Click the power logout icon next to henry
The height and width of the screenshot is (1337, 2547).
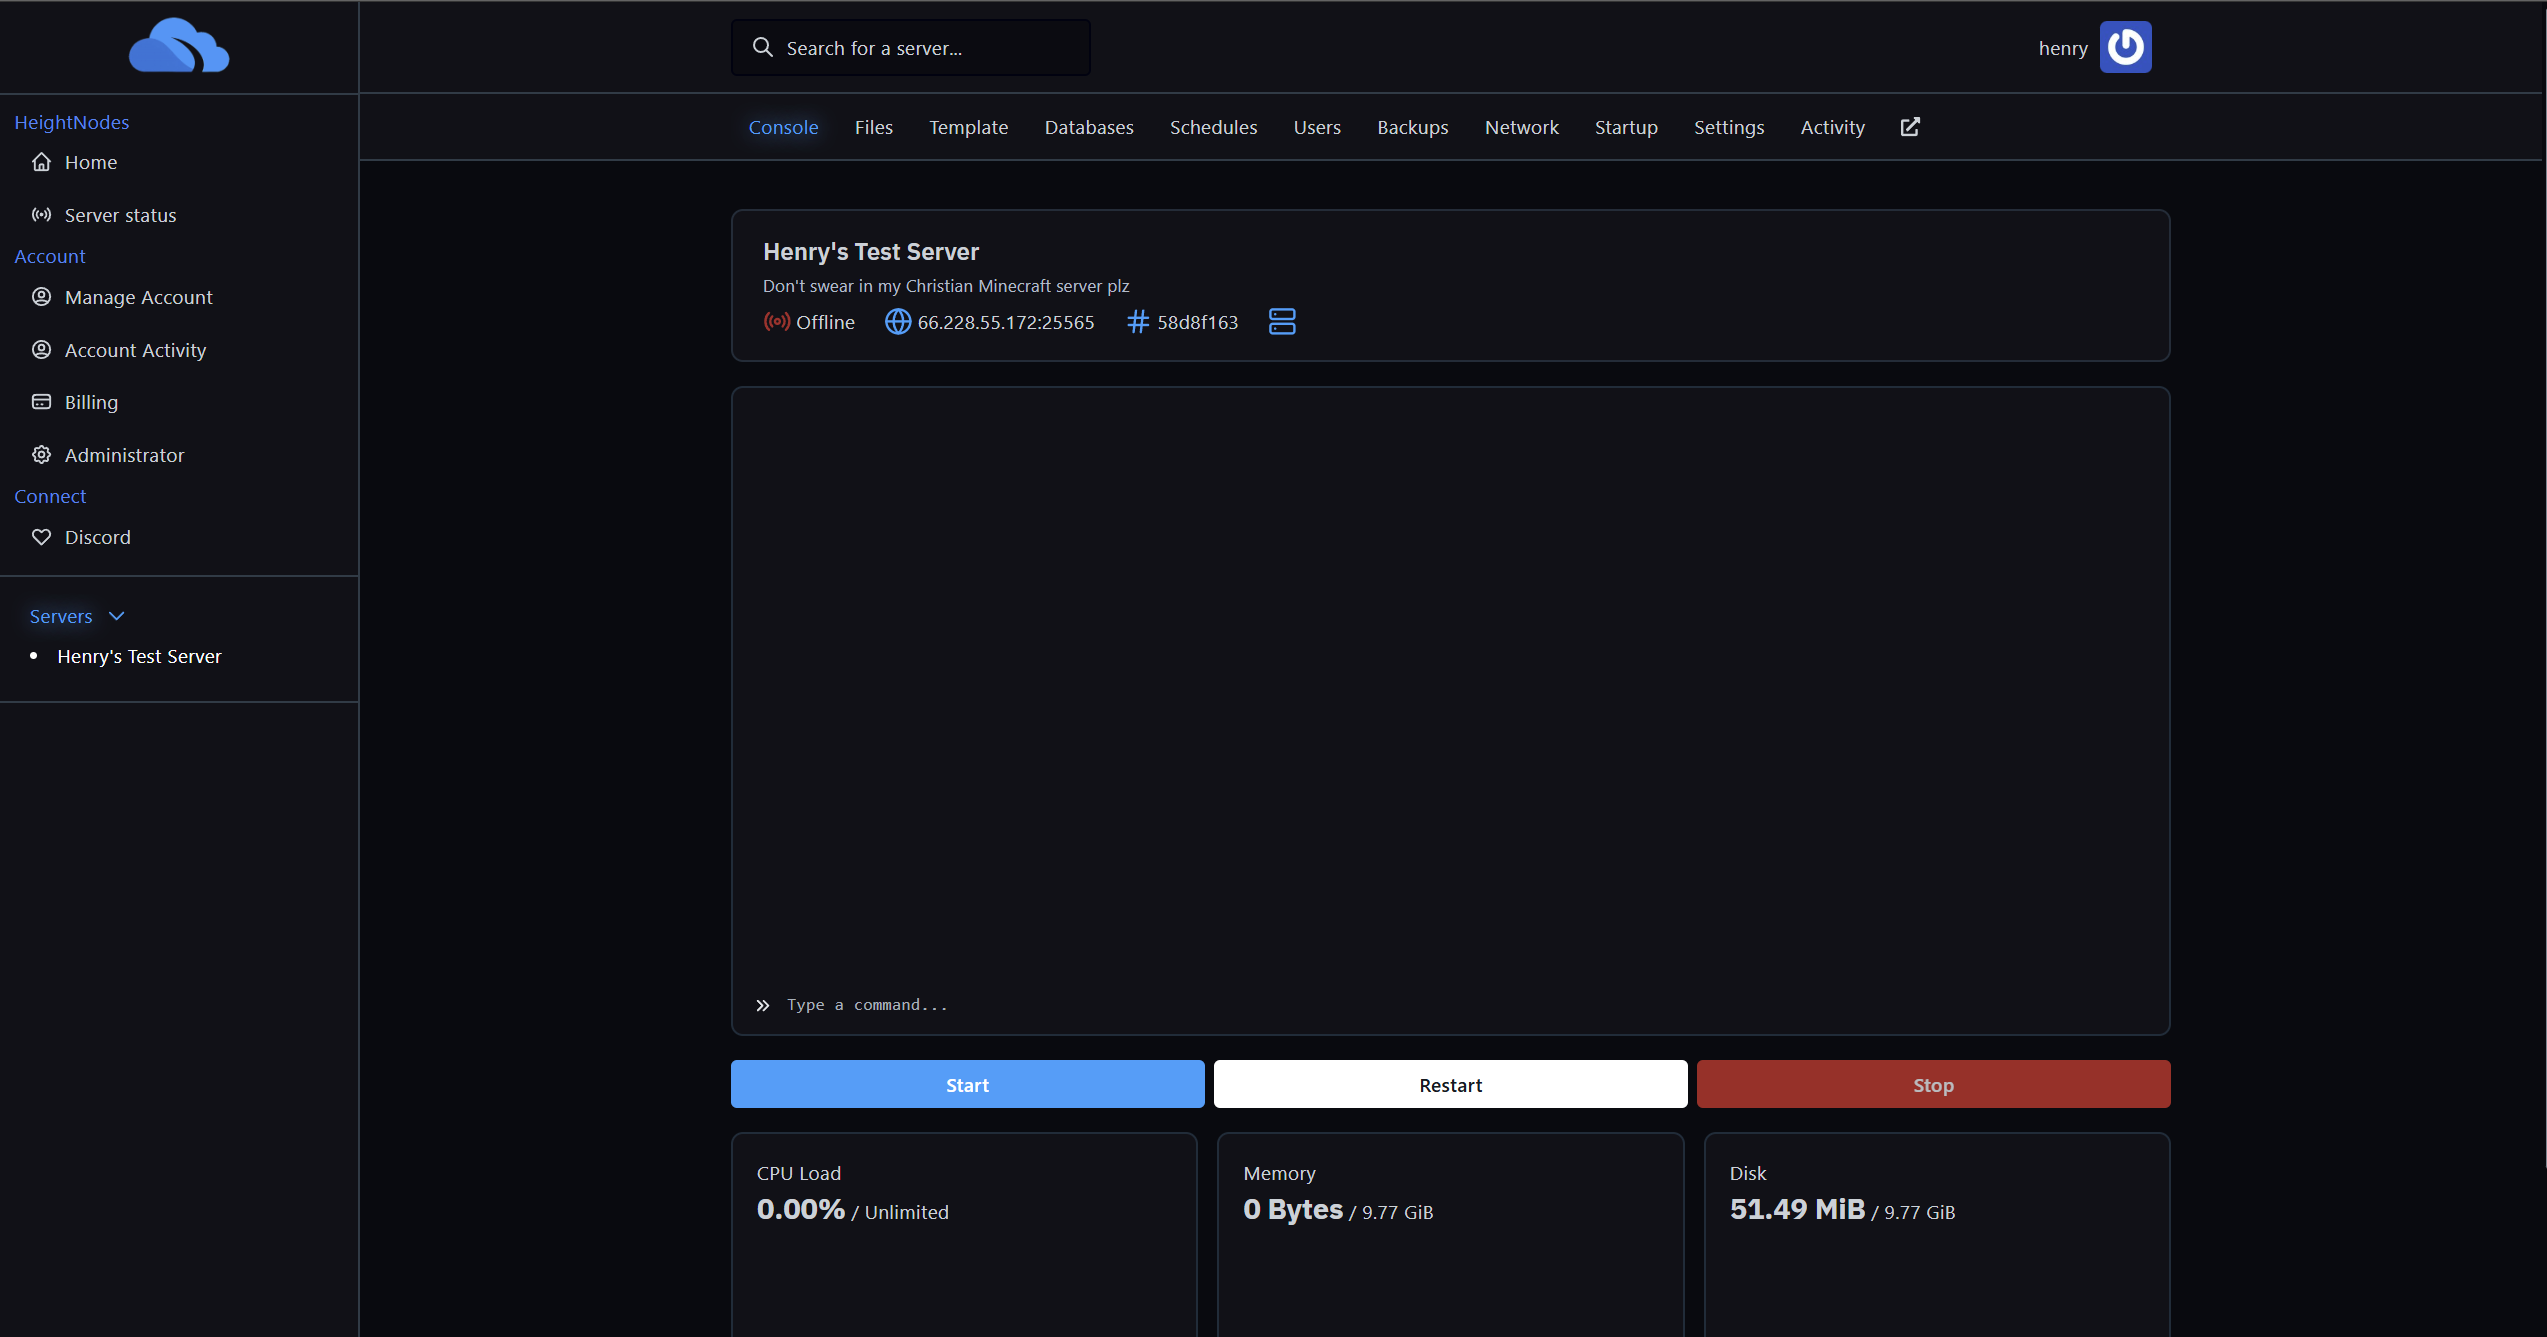click(2125, 47)
